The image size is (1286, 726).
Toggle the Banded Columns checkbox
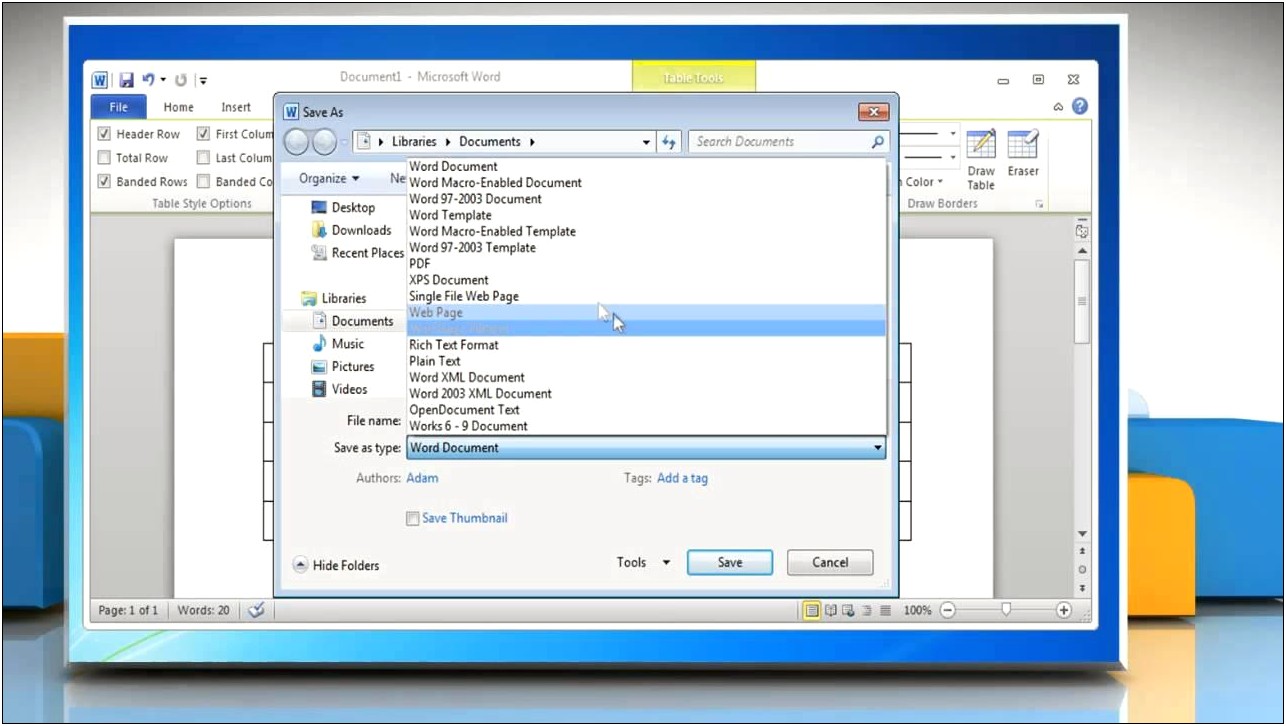(x=203, y=182)
